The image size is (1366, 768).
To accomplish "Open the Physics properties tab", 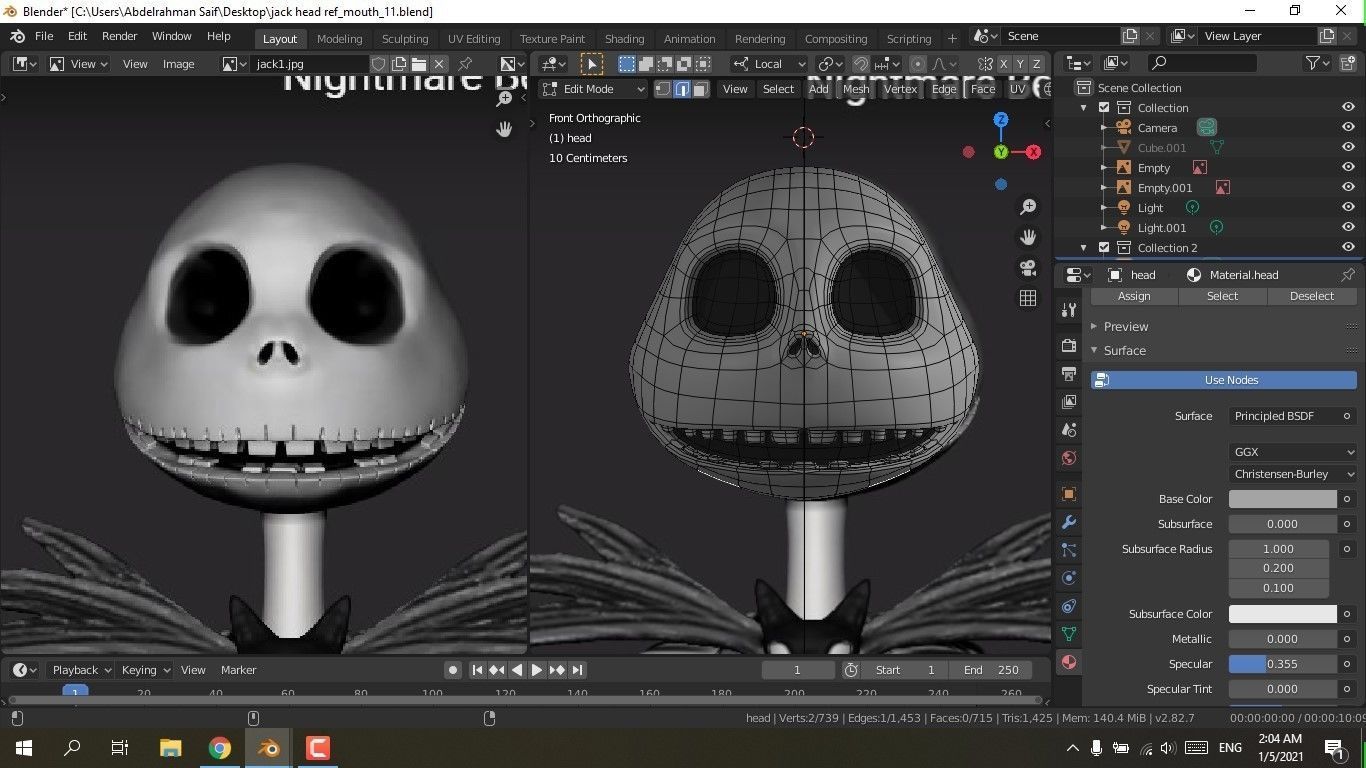I will 1069,578.
